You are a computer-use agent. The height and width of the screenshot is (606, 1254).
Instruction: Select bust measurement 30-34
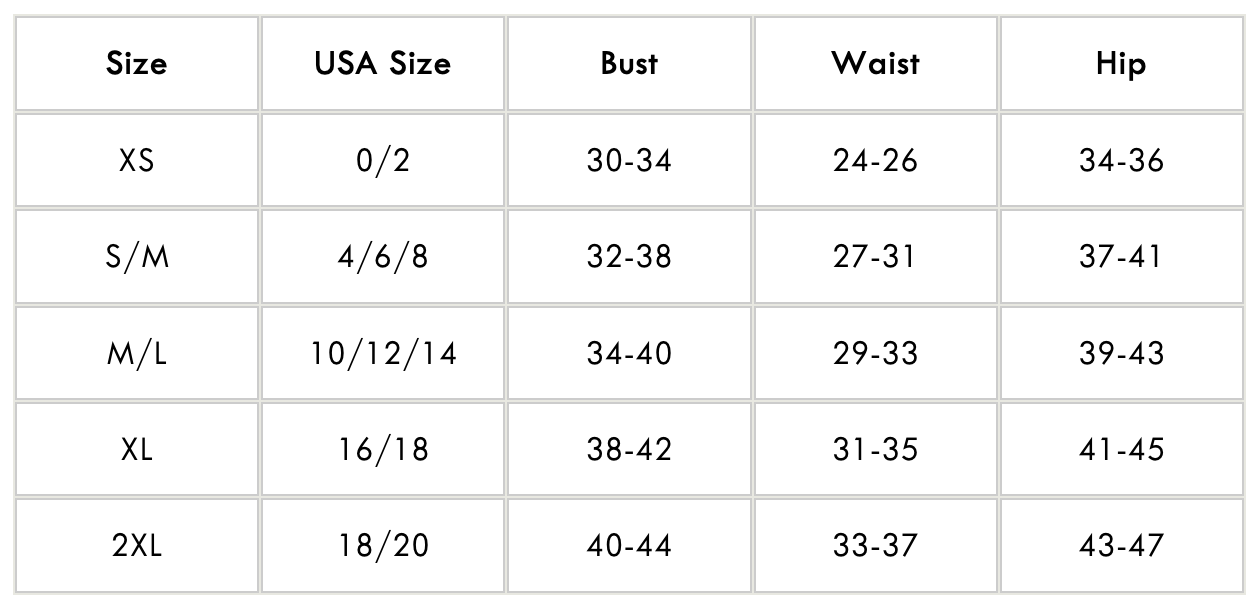[629, 160]
